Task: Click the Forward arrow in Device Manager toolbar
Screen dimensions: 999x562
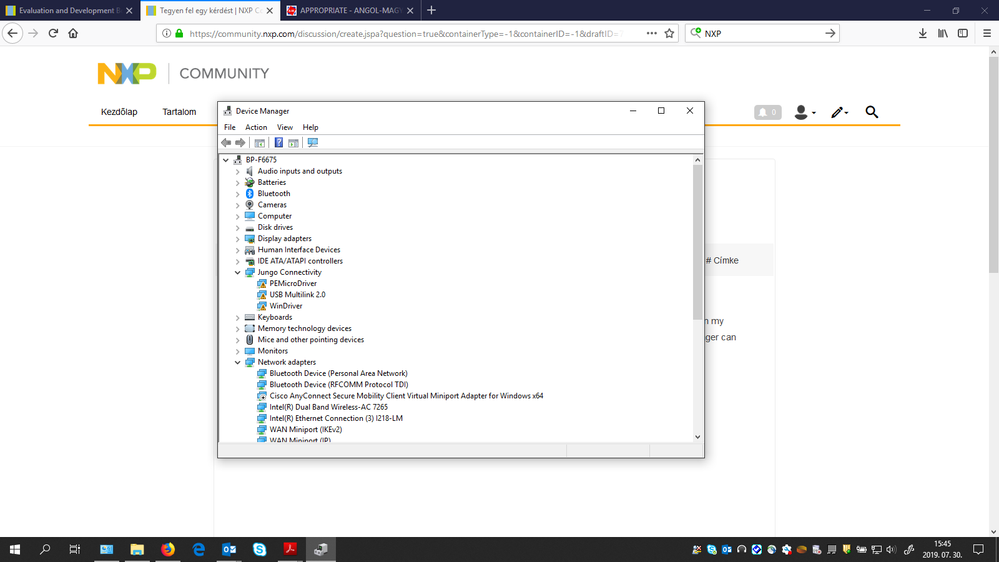Action: tap(240, 143)
